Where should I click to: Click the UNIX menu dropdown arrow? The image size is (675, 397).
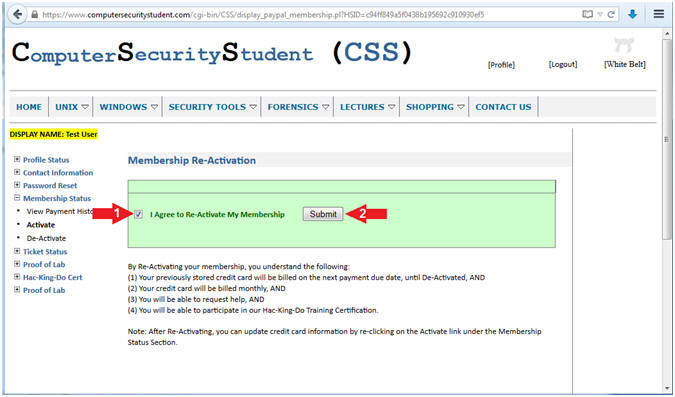[x=85, y=107]
